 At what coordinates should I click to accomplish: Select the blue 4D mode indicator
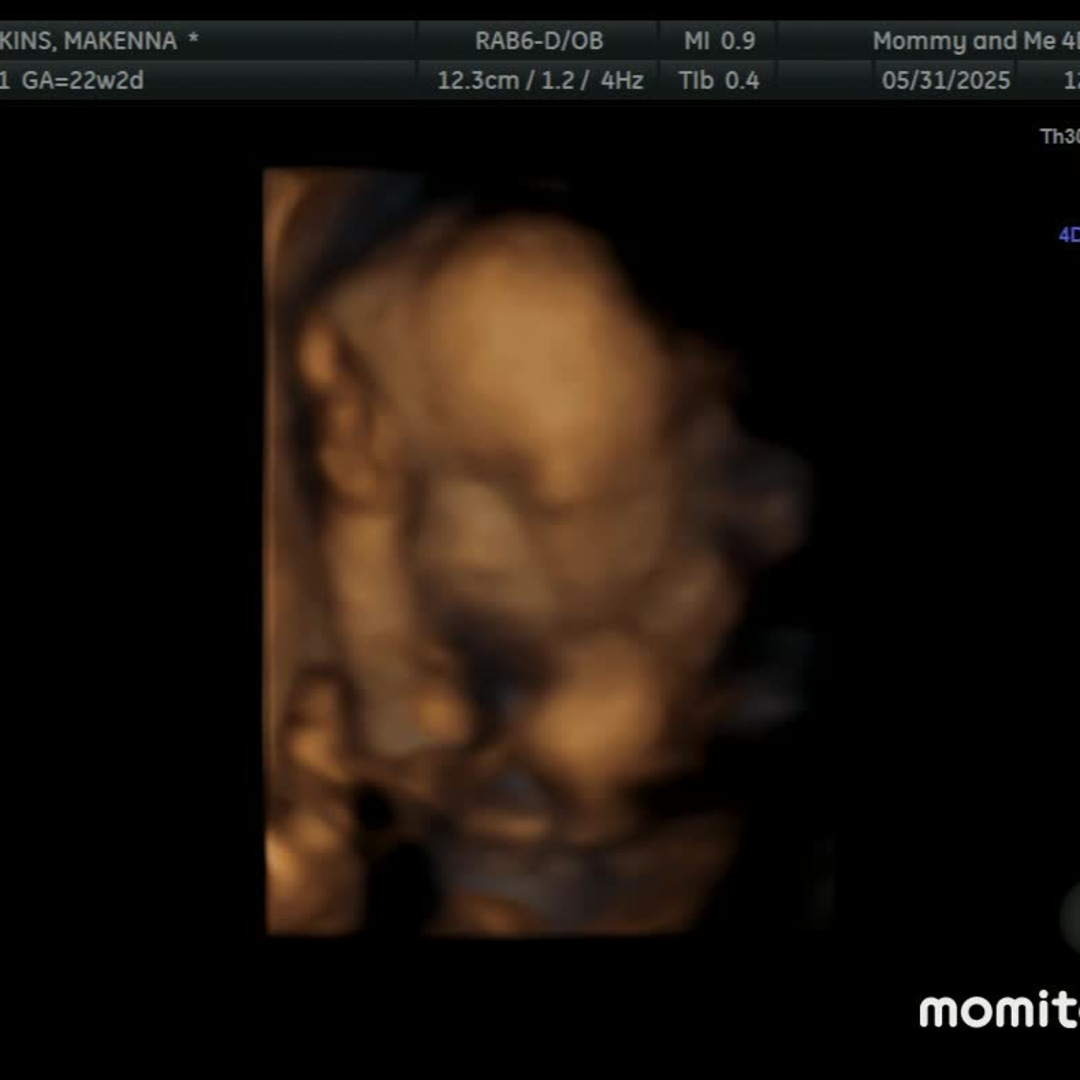[1069, 235]
